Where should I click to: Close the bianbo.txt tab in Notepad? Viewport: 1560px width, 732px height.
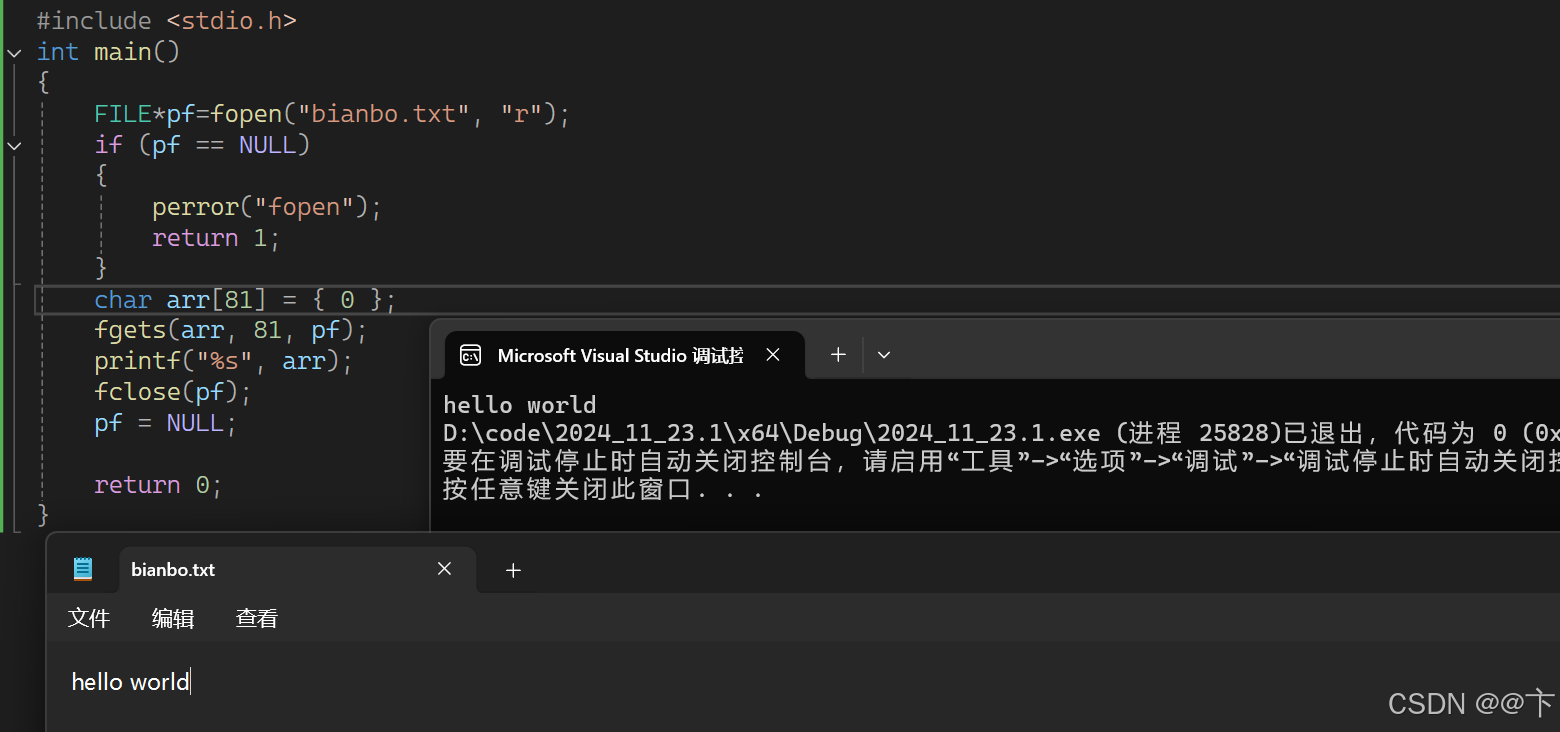coord(445,569)
